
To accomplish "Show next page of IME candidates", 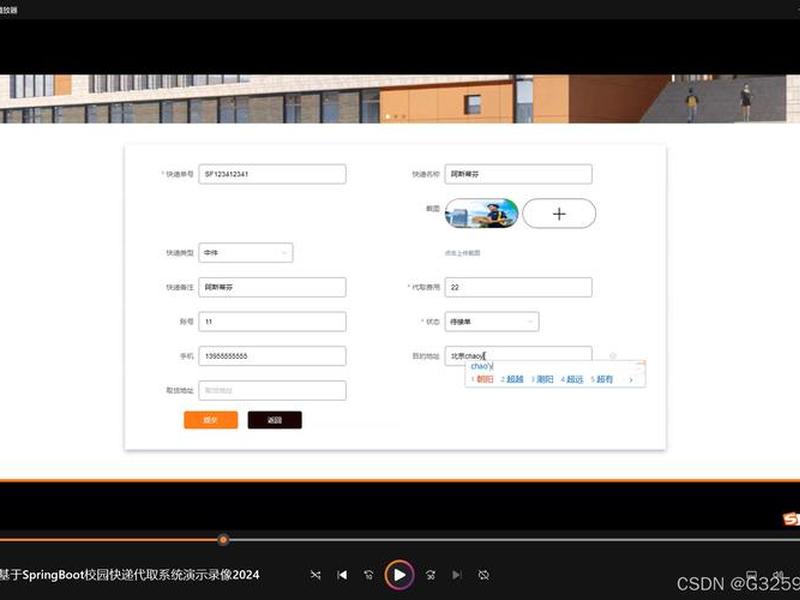I will 631,380.
